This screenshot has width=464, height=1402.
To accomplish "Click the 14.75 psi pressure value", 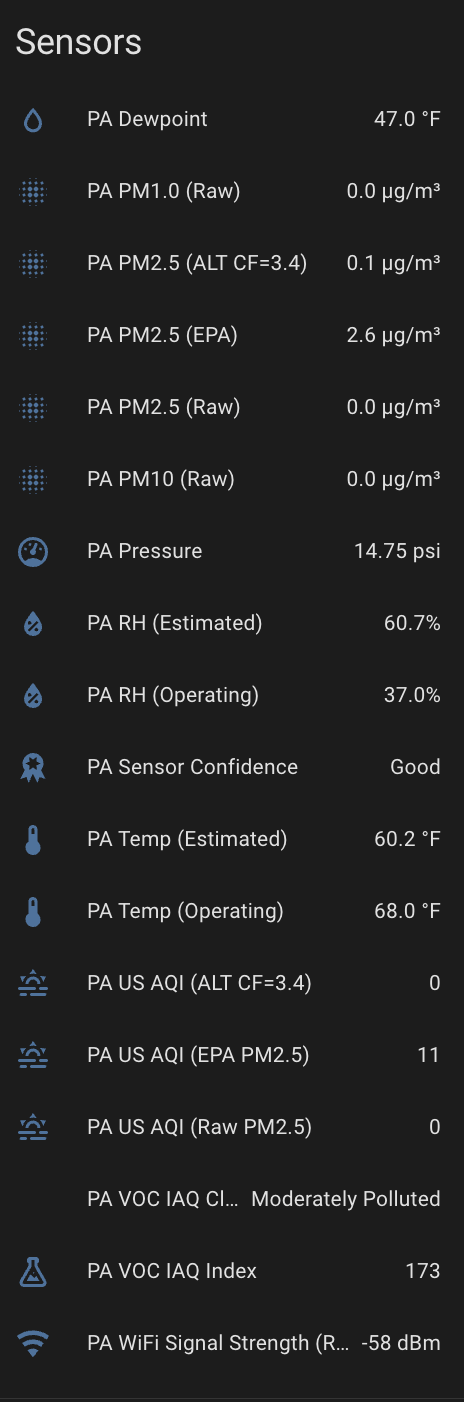I will [x=397, y=551].
